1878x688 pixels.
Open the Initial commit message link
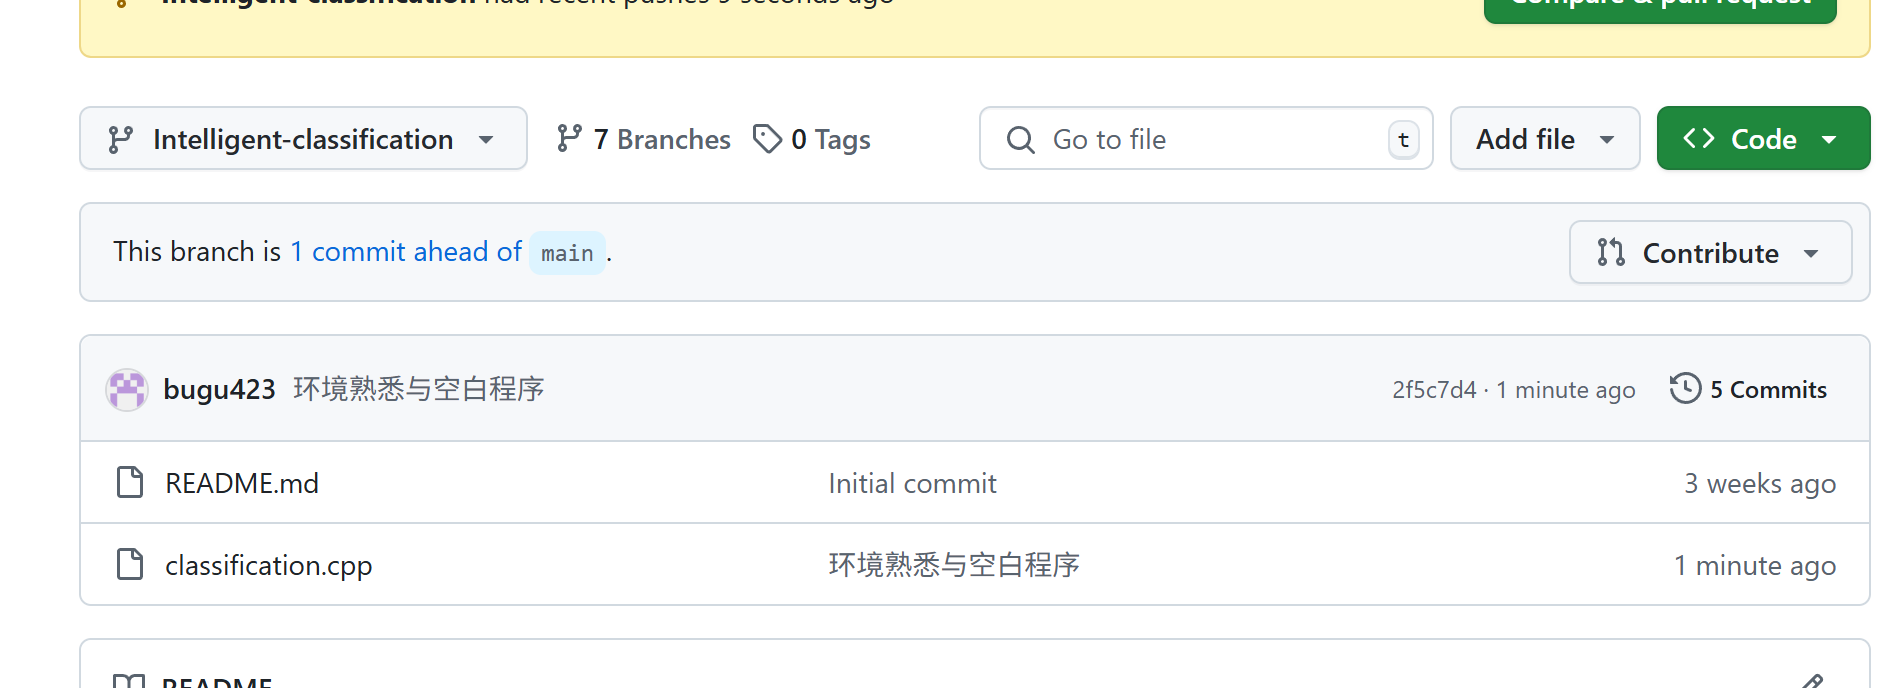click(912, 484)
